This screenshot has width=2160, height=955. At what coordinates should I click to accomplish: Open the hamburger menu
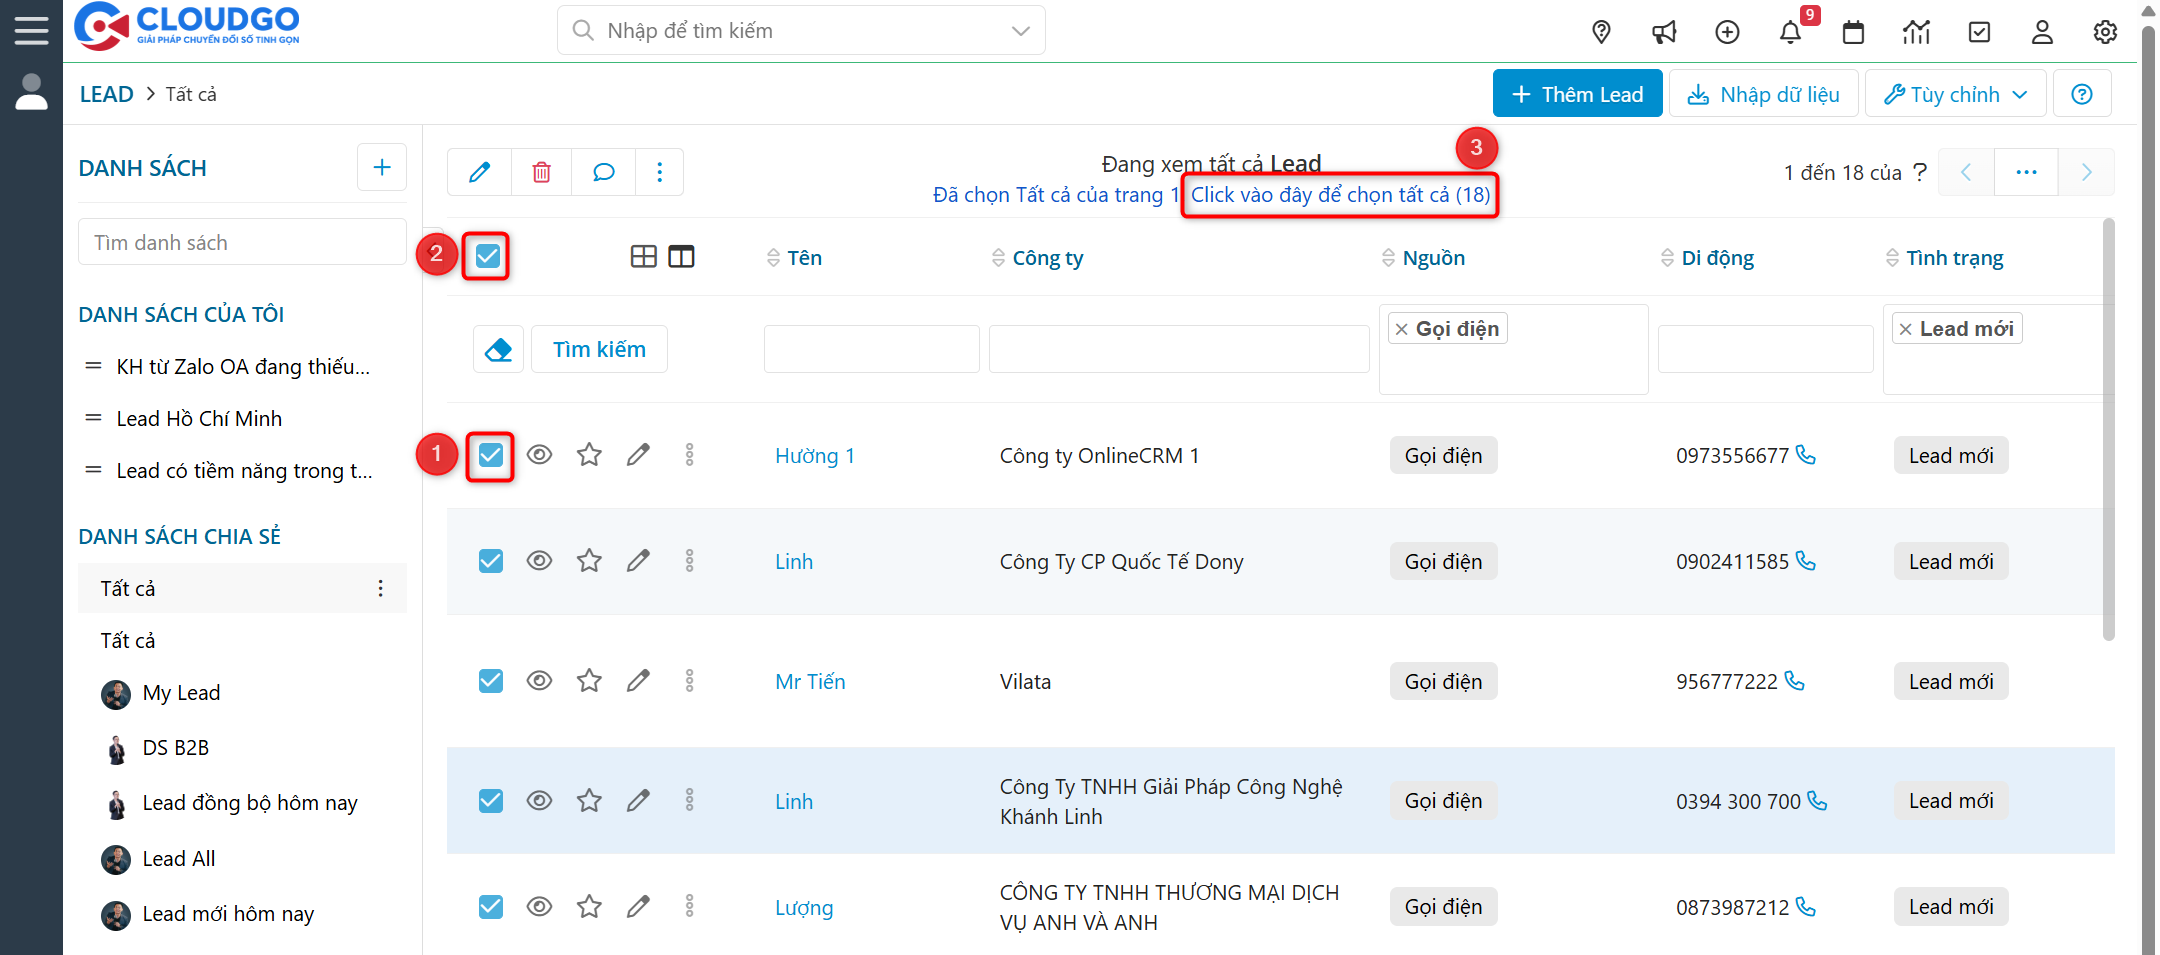coord(31,29)
